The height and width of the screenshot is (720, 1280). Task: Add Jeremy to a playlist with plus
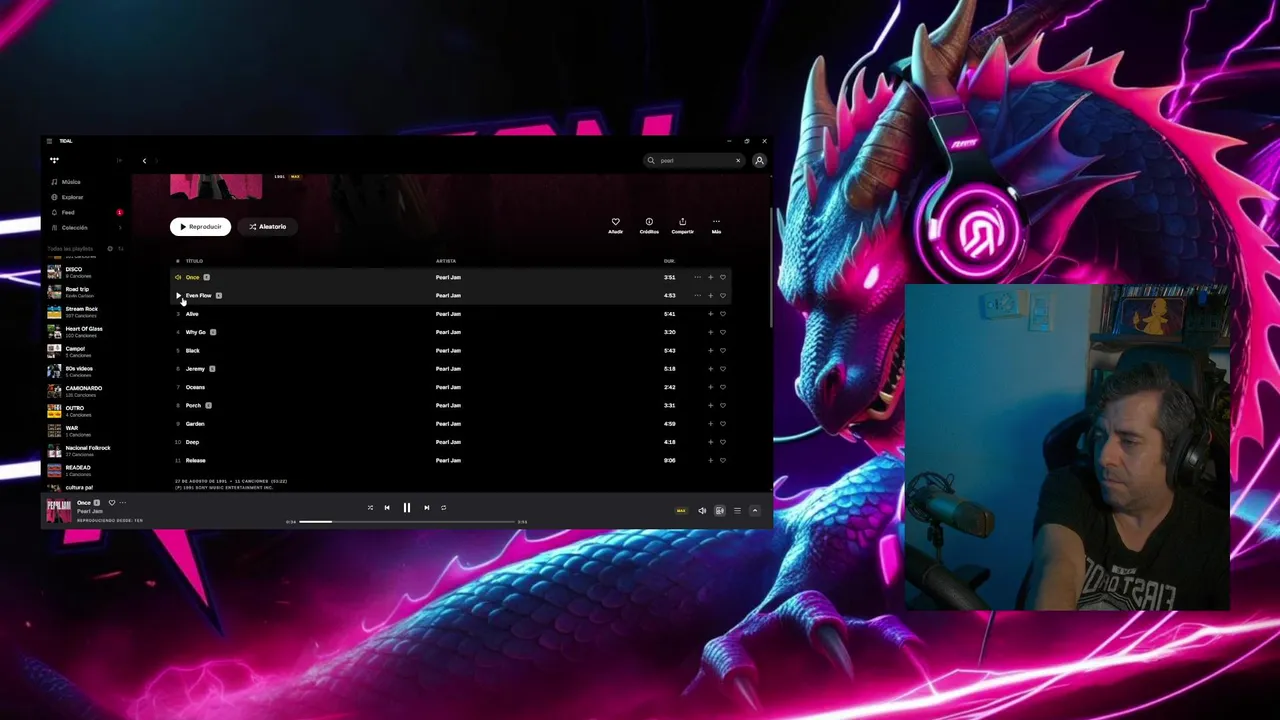710,369
